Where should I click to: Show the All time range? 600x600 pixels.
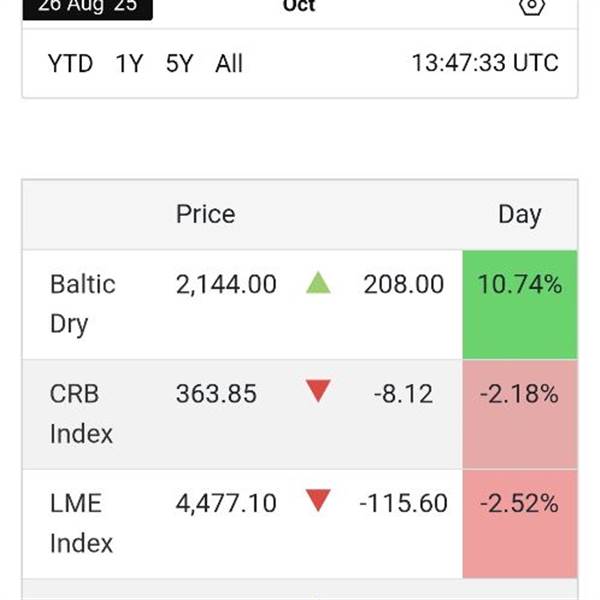(x=229, y=64)
